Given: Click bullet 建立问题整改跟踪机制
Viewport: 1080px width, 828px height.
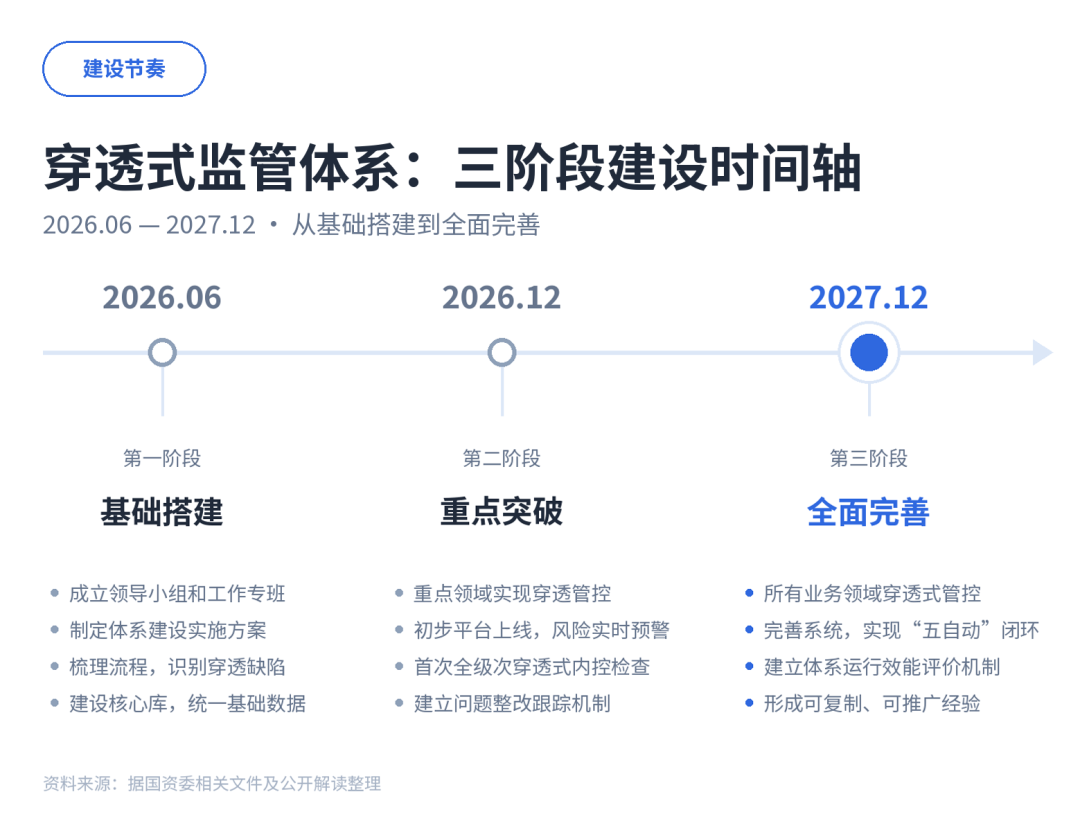Looking at the screenshot, I should [x=512, y=703].
